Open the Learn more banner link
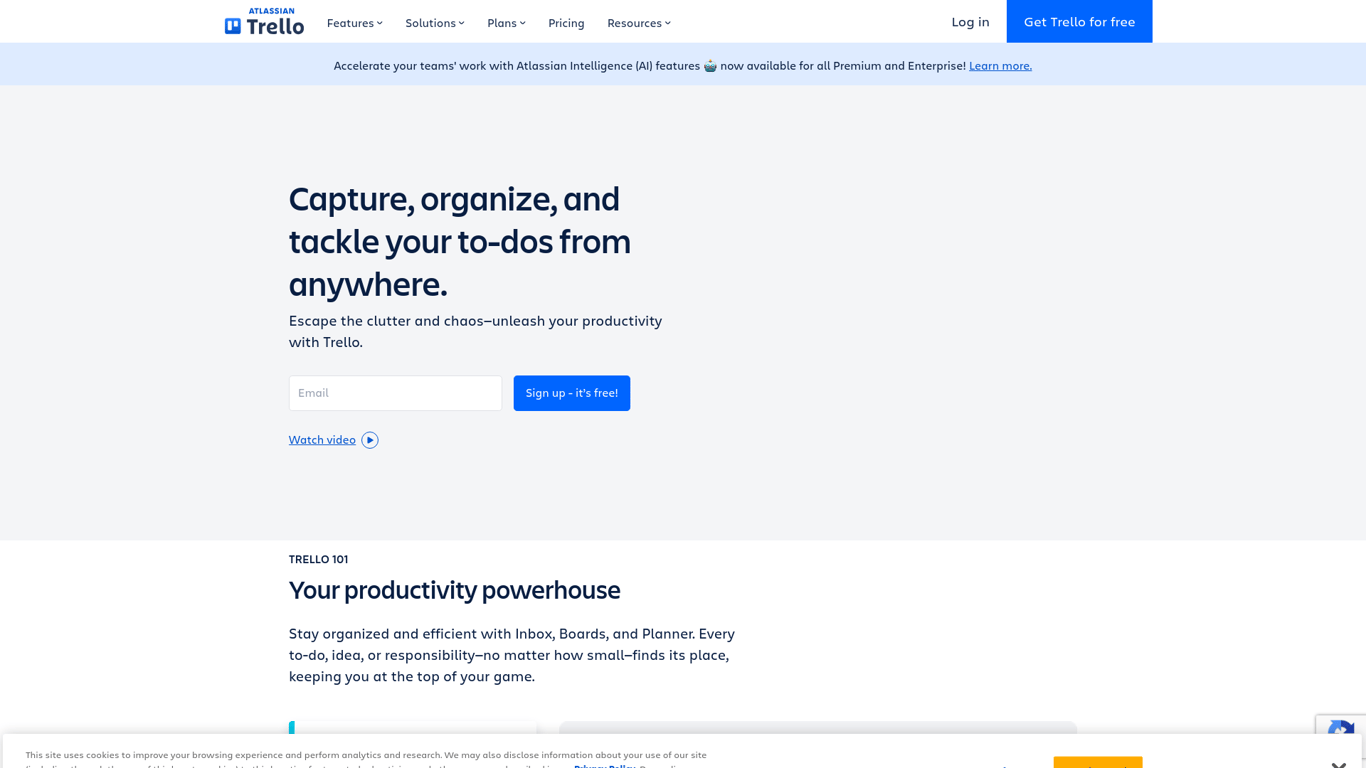The image size is (1366, 768). pos(1000,66)
